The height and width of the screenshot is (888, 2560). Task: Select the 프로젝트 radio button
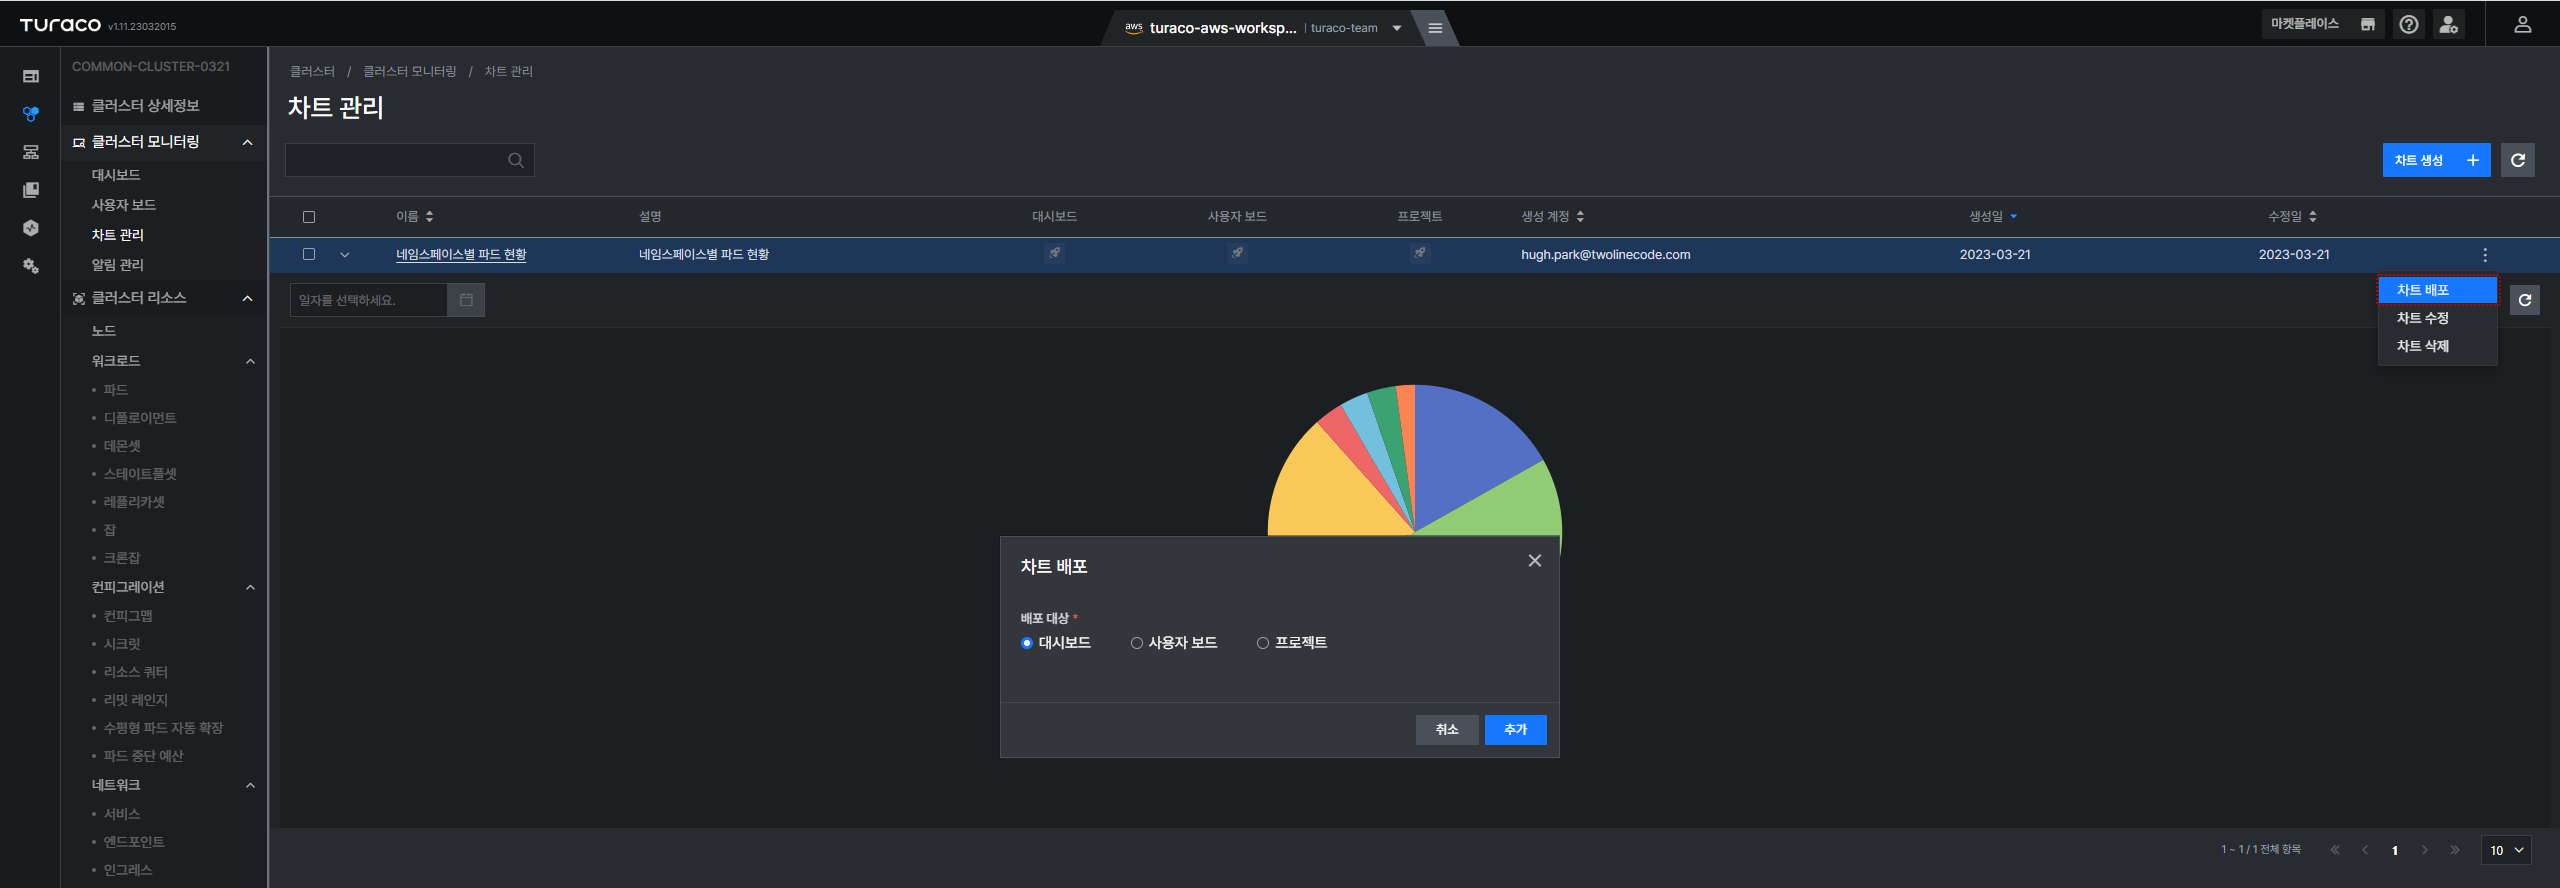pos(1263,643)
